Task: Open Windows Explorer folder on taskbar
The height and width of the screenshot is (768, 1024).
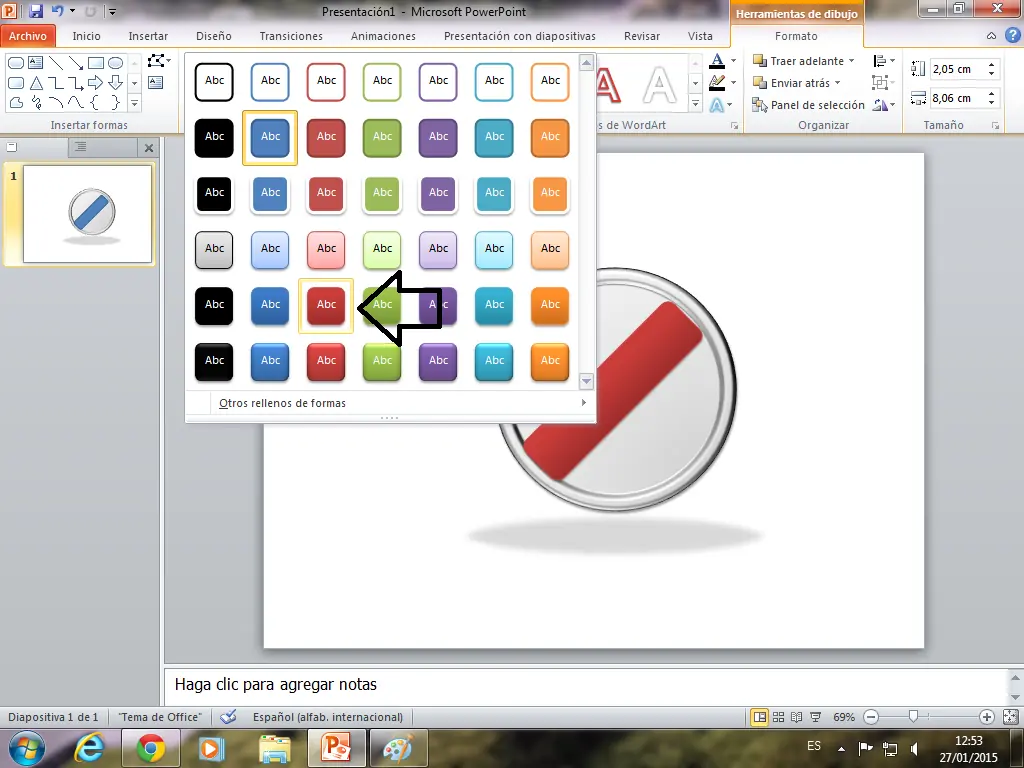Action: 275,748
